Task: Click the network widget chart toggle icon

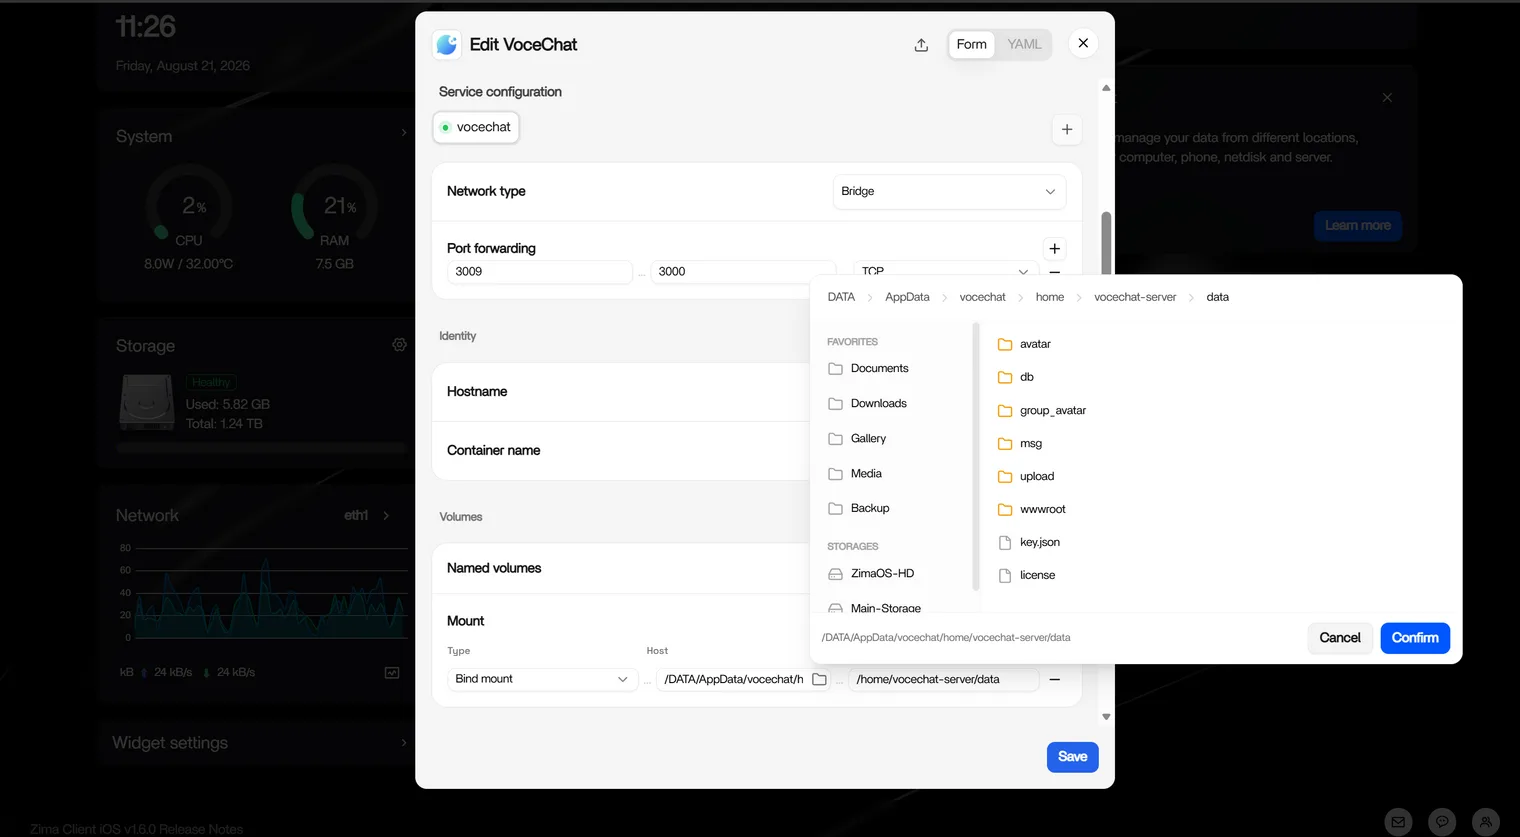Action: click(x=392, y=673)
